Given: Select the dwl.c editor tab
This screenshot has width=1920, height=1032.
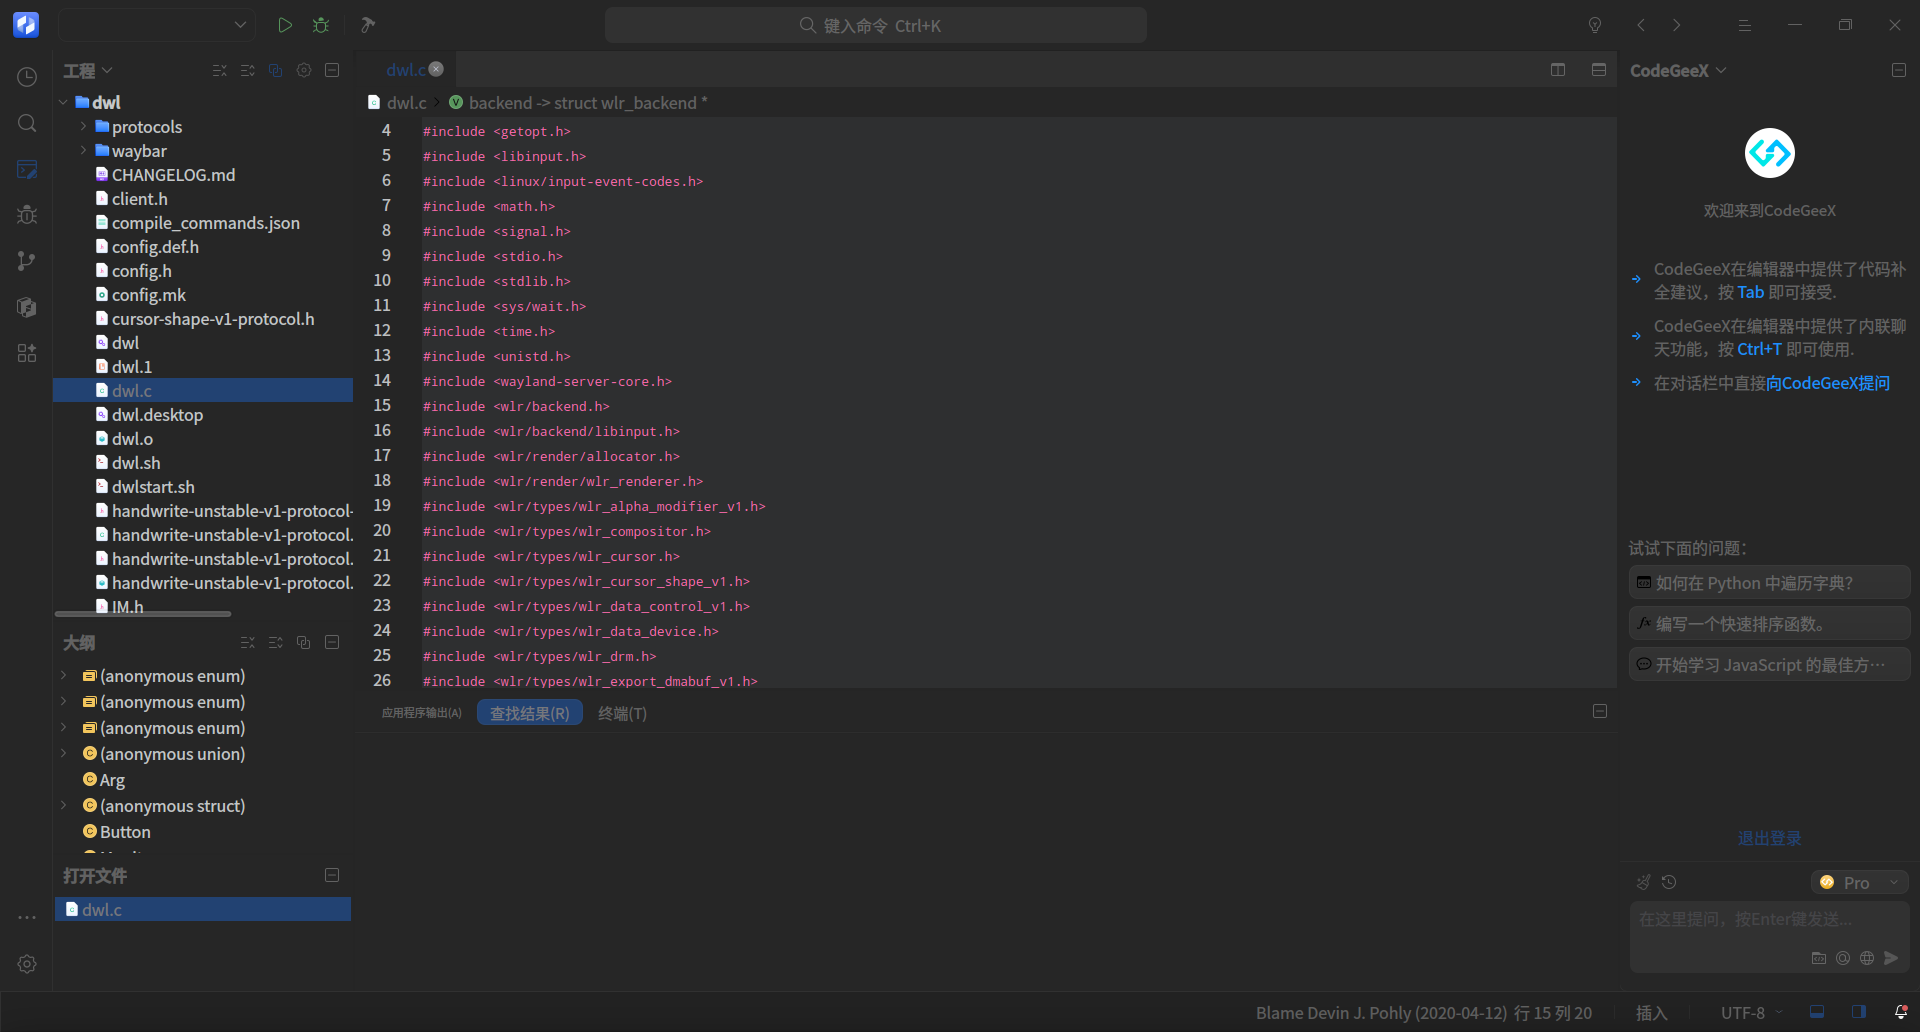Looking at the screenshot, I should pyautogui.click(x=406, y=70).
